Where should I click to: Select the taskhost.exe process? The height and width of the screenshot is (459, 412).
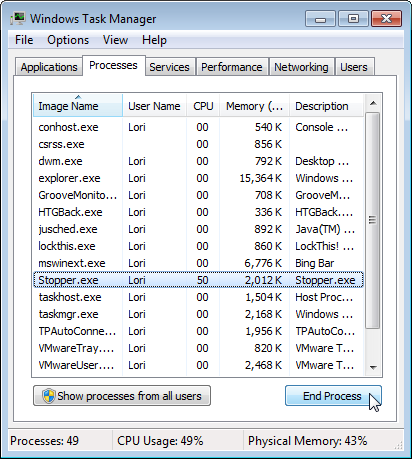click(x=198, y=297)
